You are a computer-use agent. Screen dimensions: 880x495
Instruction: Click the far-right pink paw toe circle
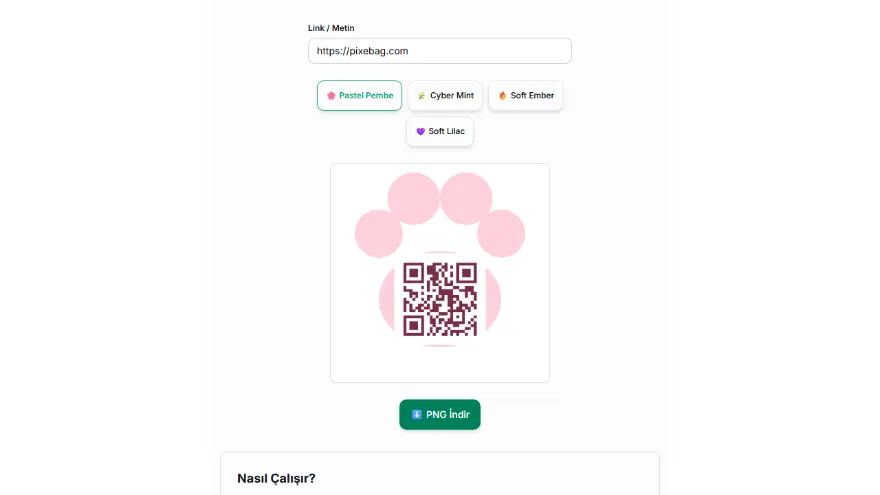[501, 233]
